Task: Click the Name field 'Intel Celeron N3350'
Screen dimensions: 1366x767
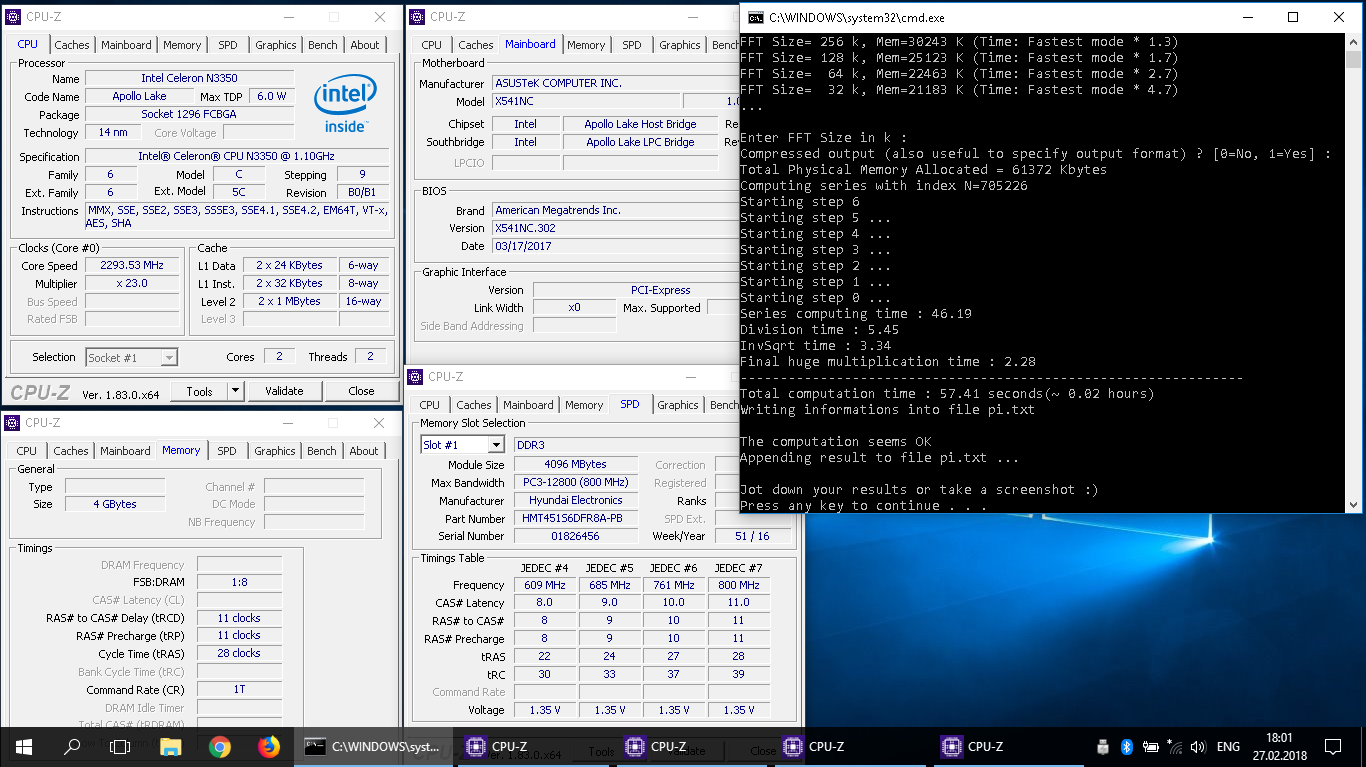Action: [189, 78]
